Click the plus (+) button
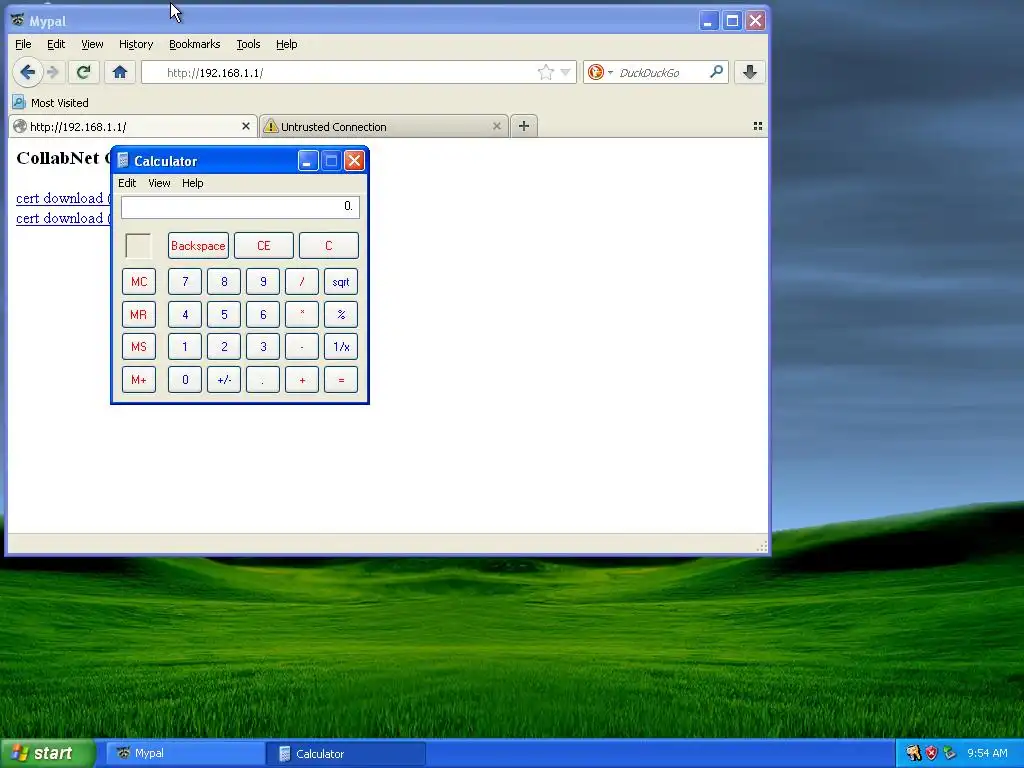Image resolution: width=1024 pixels, height=768 pixels. pyautogui.click(x=302, y=379)
